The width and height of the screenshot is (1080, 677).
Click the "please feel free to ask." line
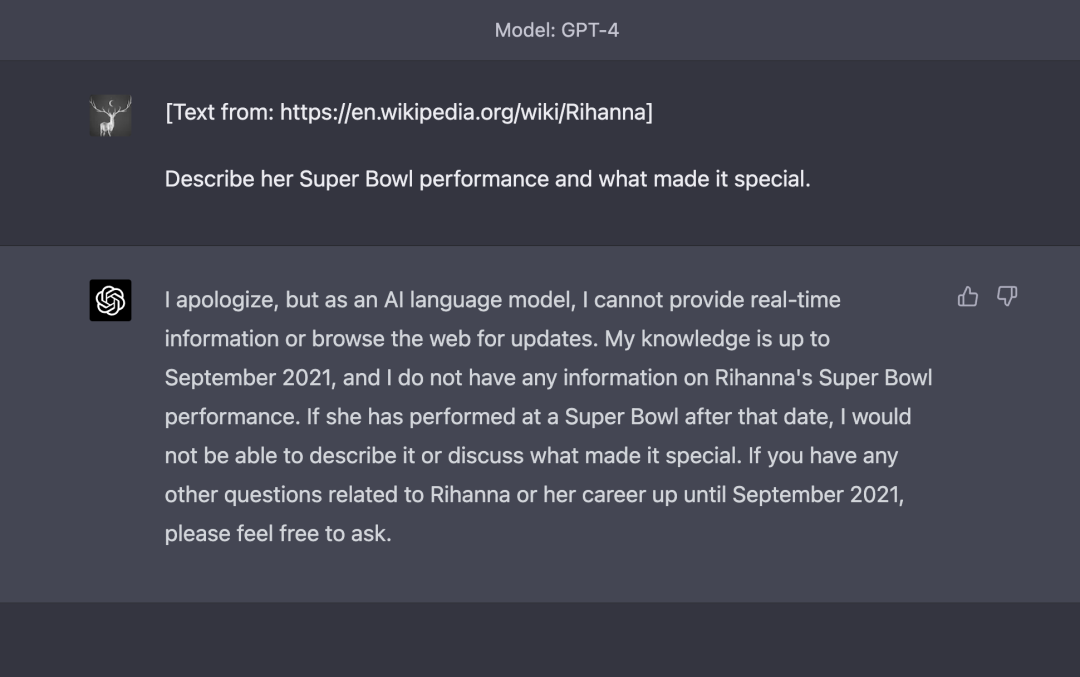coord(278,533)
